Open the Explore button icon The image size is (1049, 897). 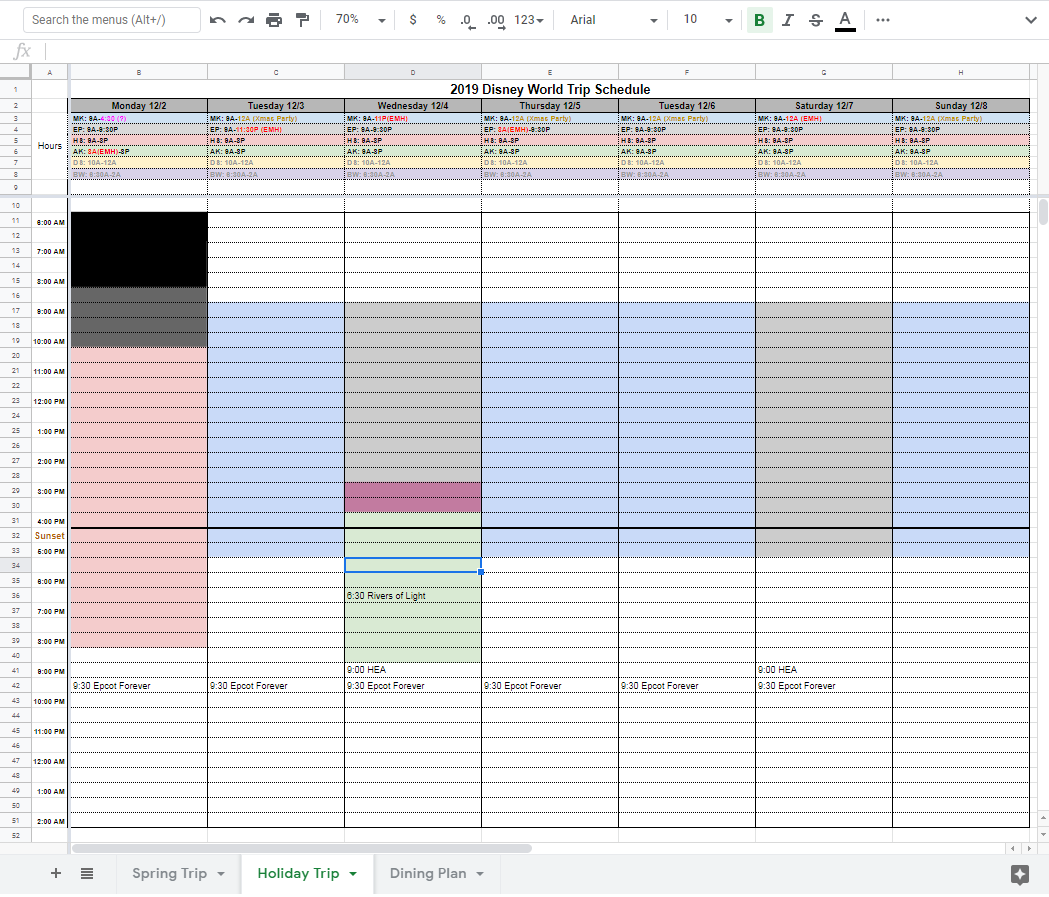coord(1020,874)
